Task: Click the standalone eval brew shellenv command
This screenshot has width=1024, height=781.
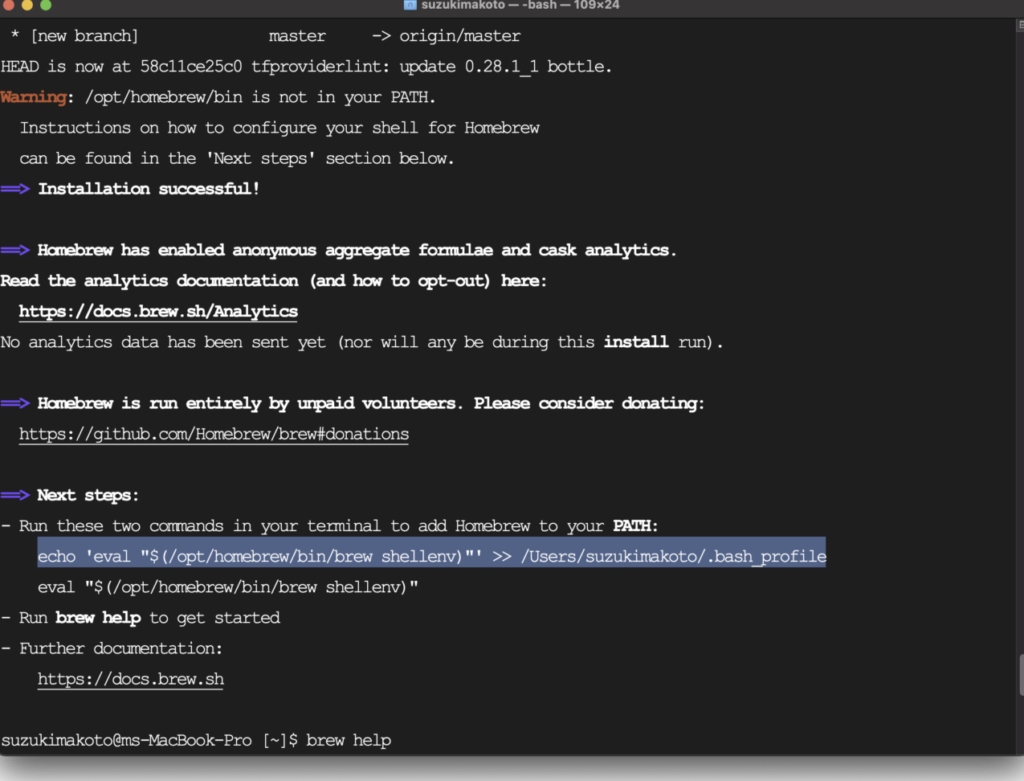Action: click(228, 587)
